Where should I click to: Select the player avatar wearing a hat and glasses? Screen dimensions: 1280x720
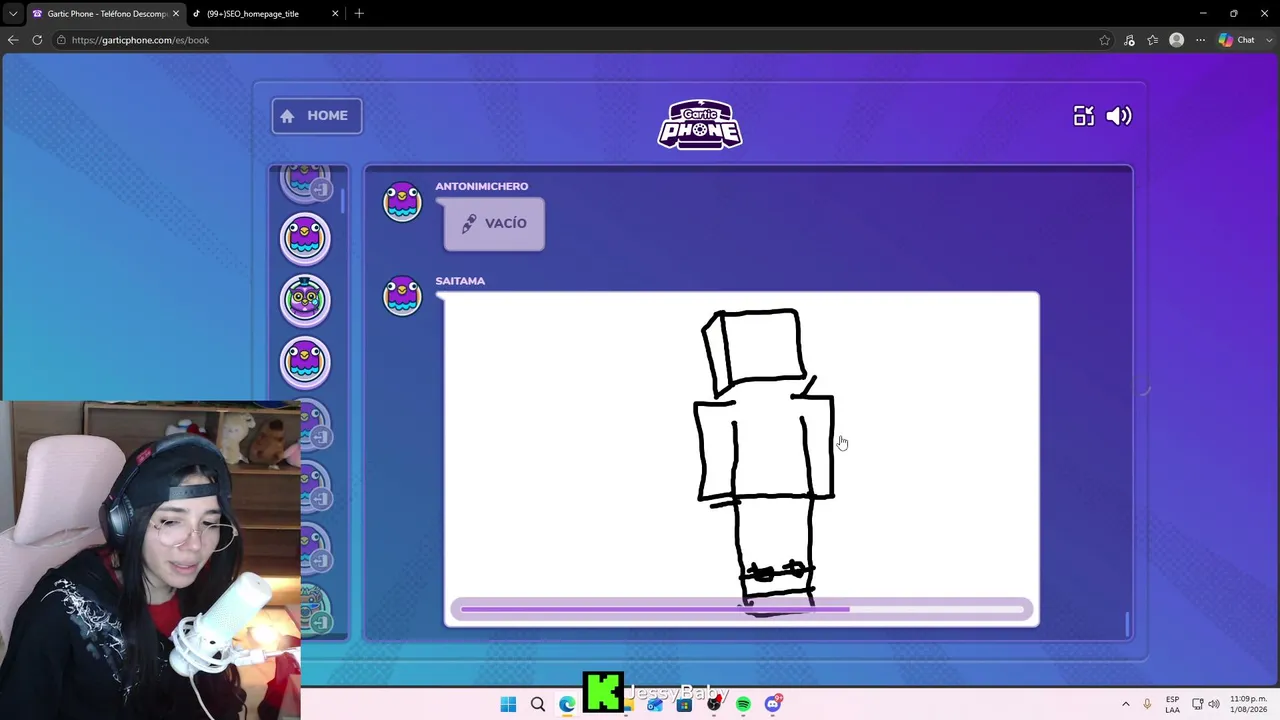point(305,300)
